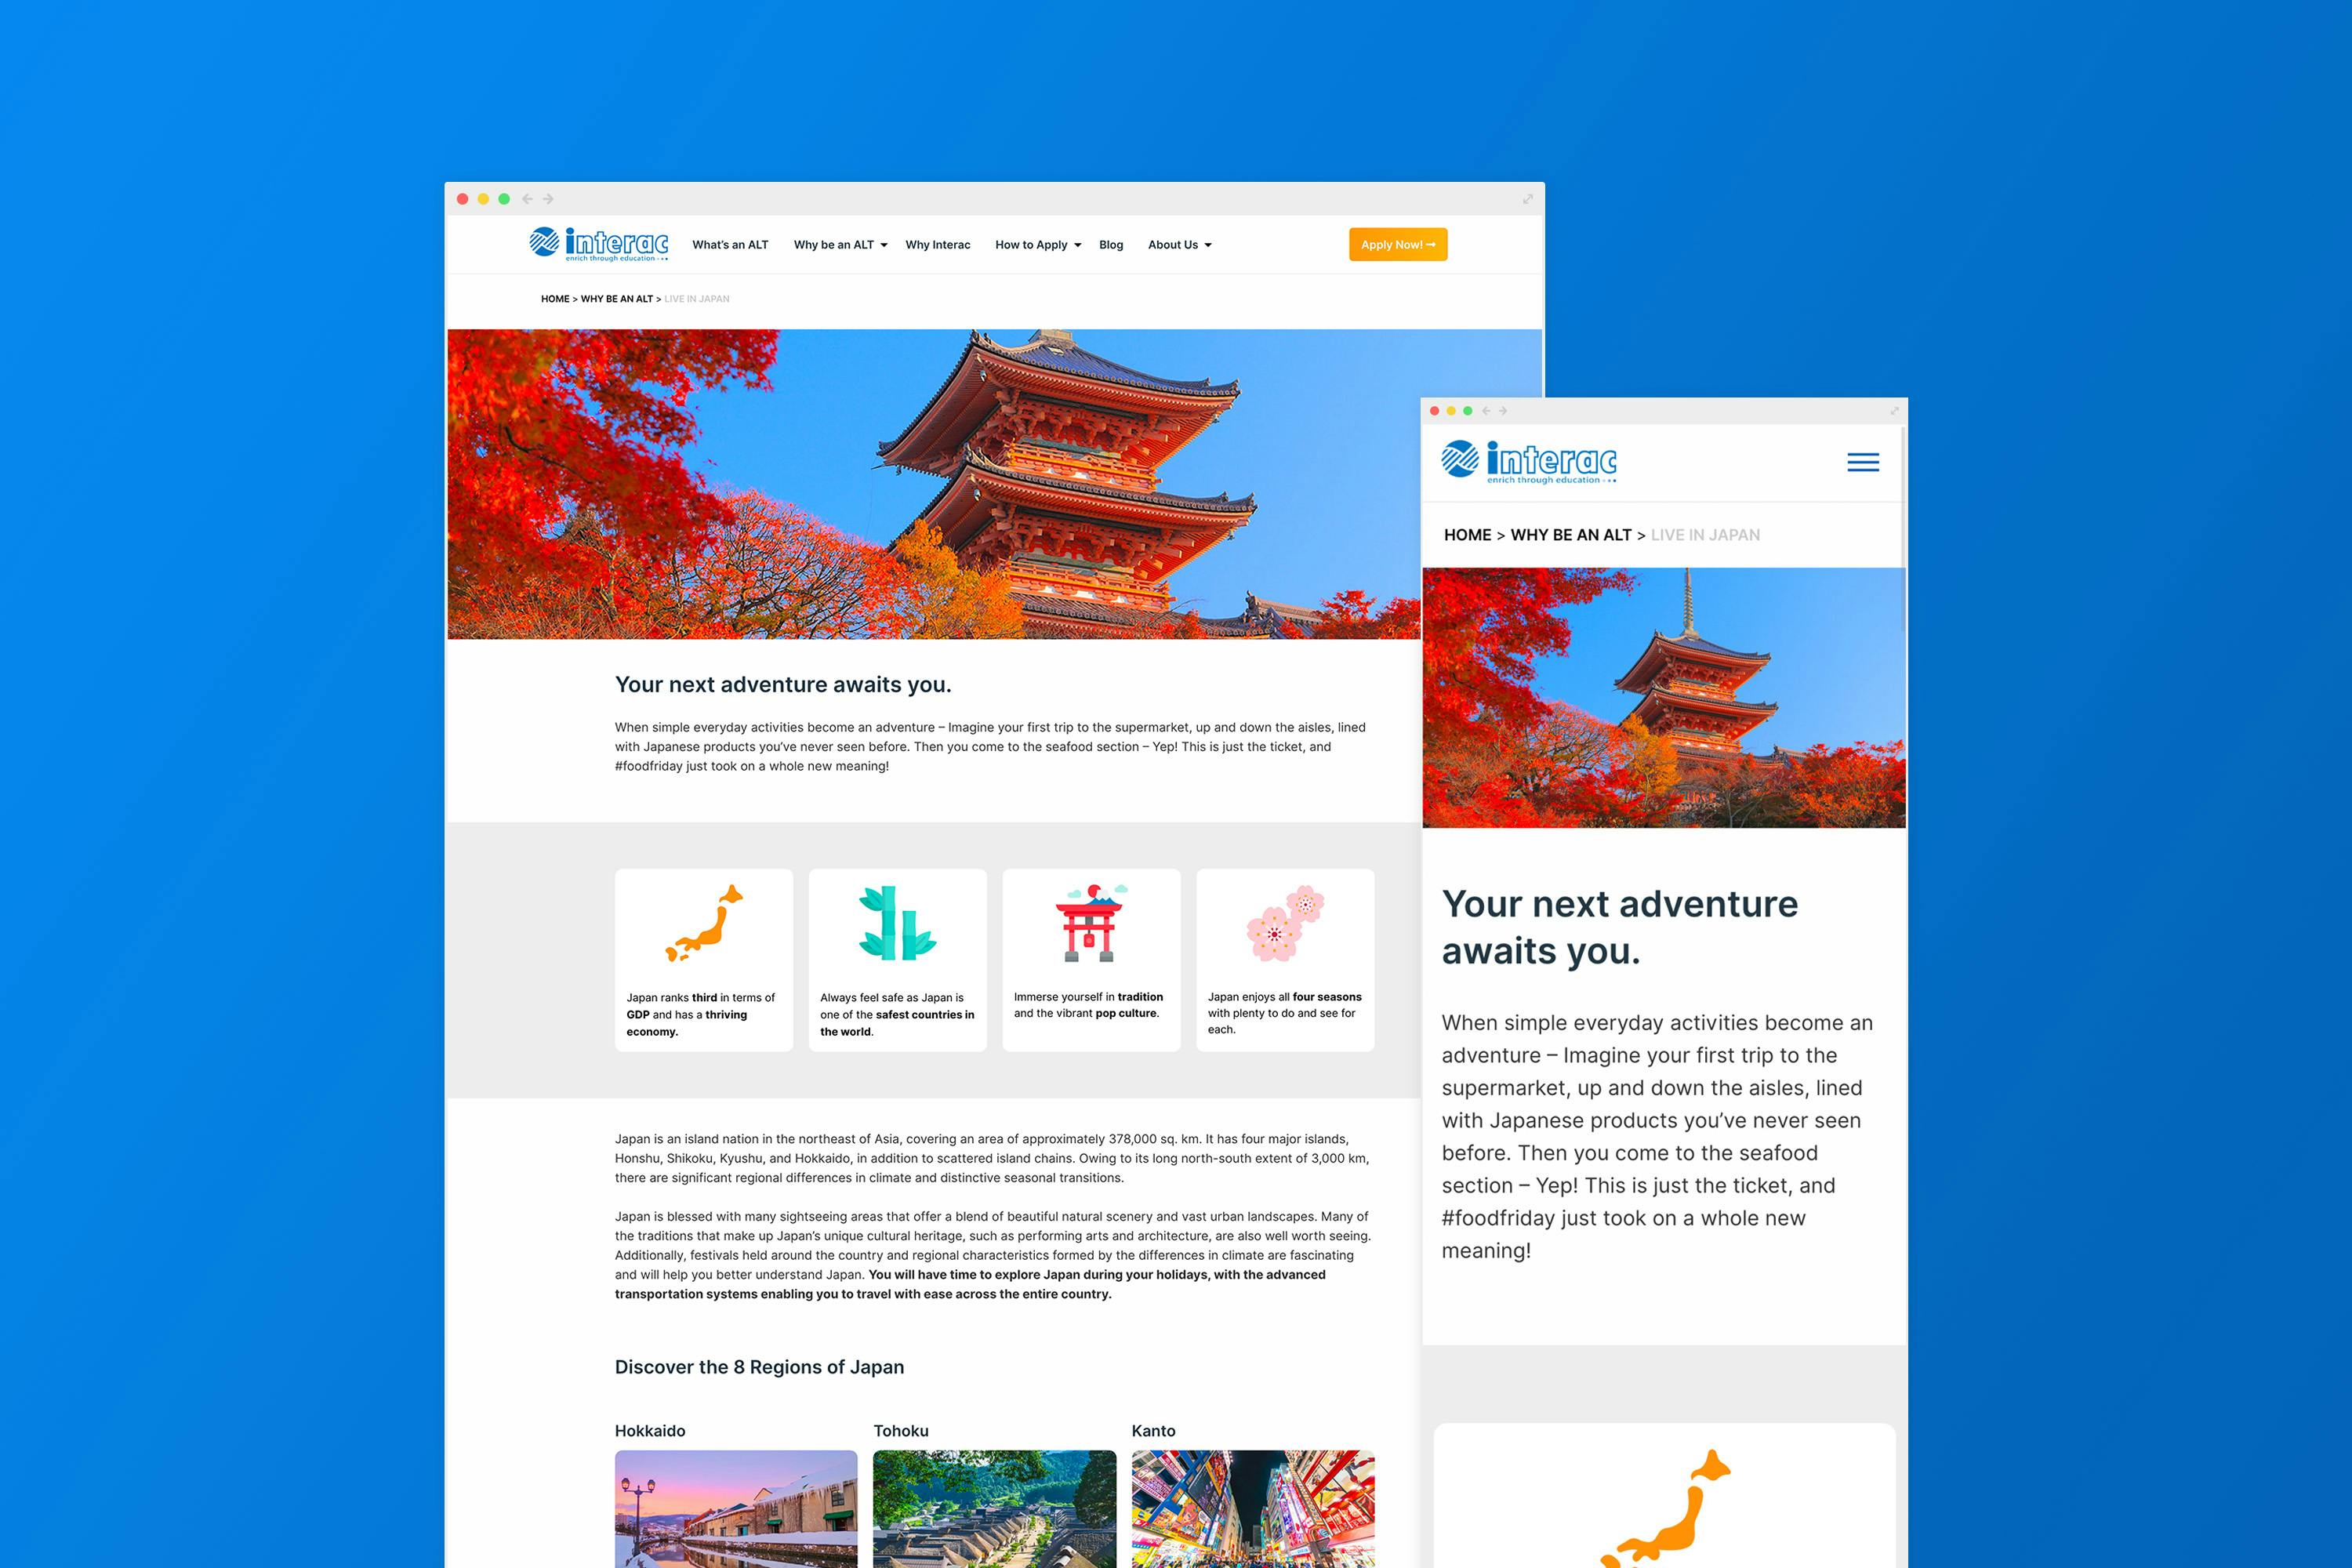Click the Apply Now arrow button icon
This screenshot has height=1568, width=2352.
coord(1433,245)
